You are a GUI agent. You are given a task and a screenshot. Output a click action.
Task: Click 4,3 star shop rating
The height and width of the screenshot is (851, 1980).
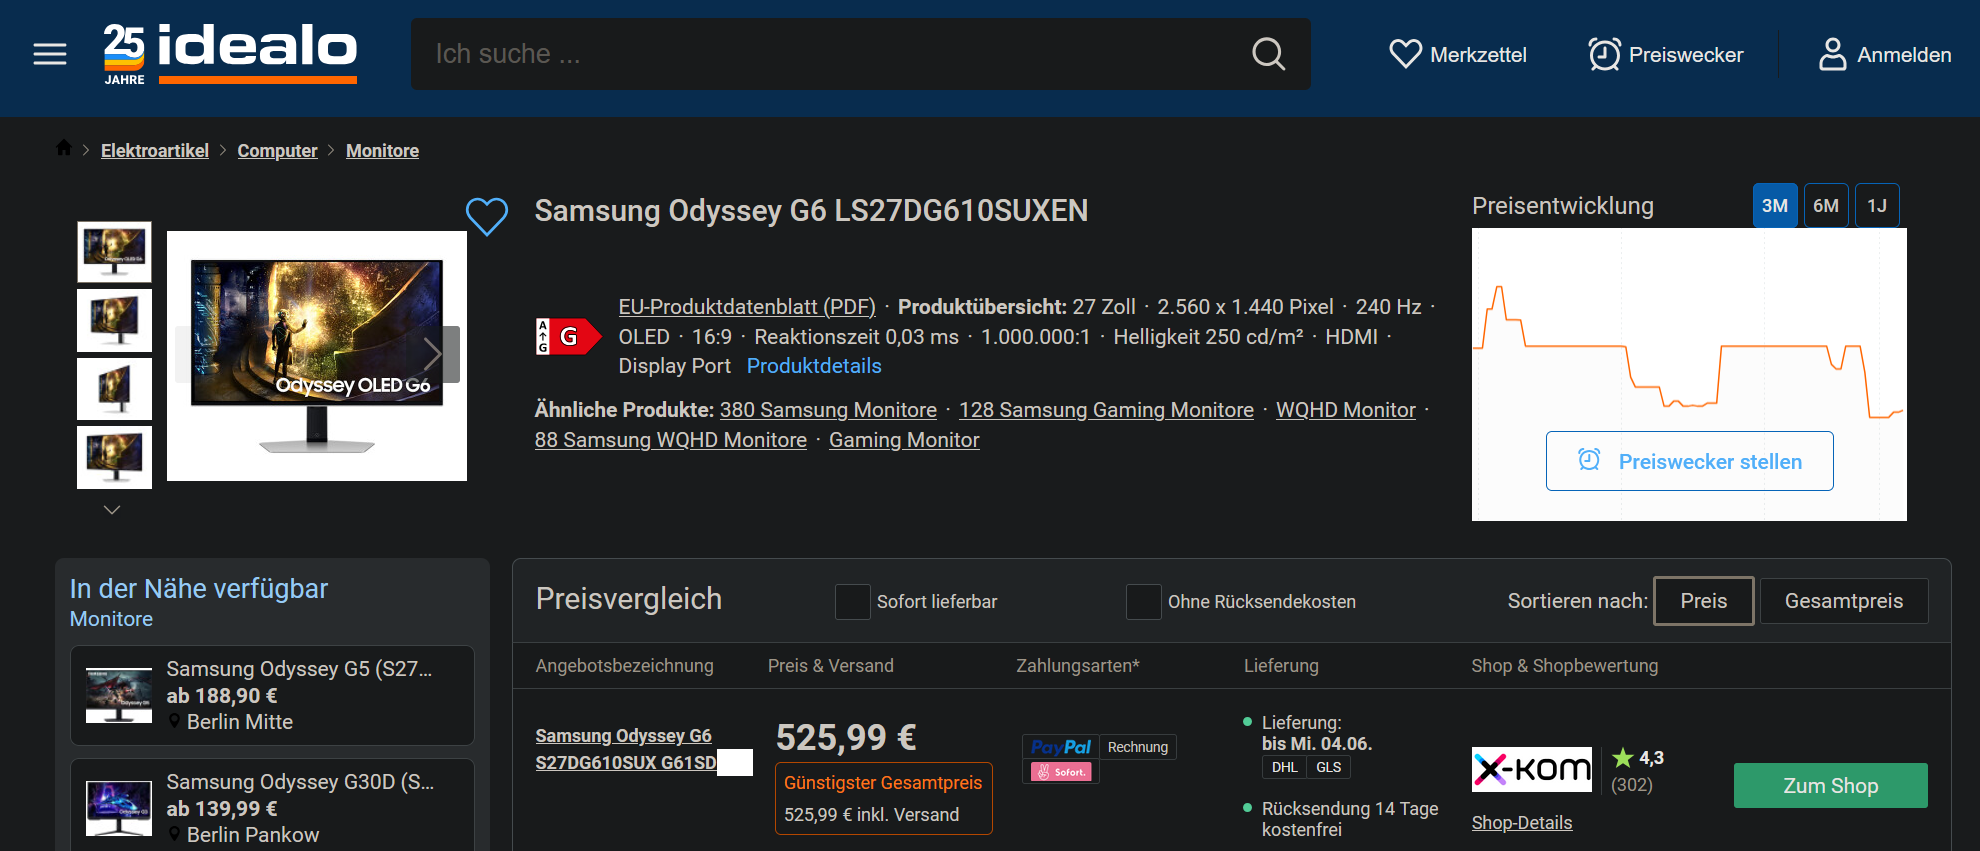[x=1638, y=758]
